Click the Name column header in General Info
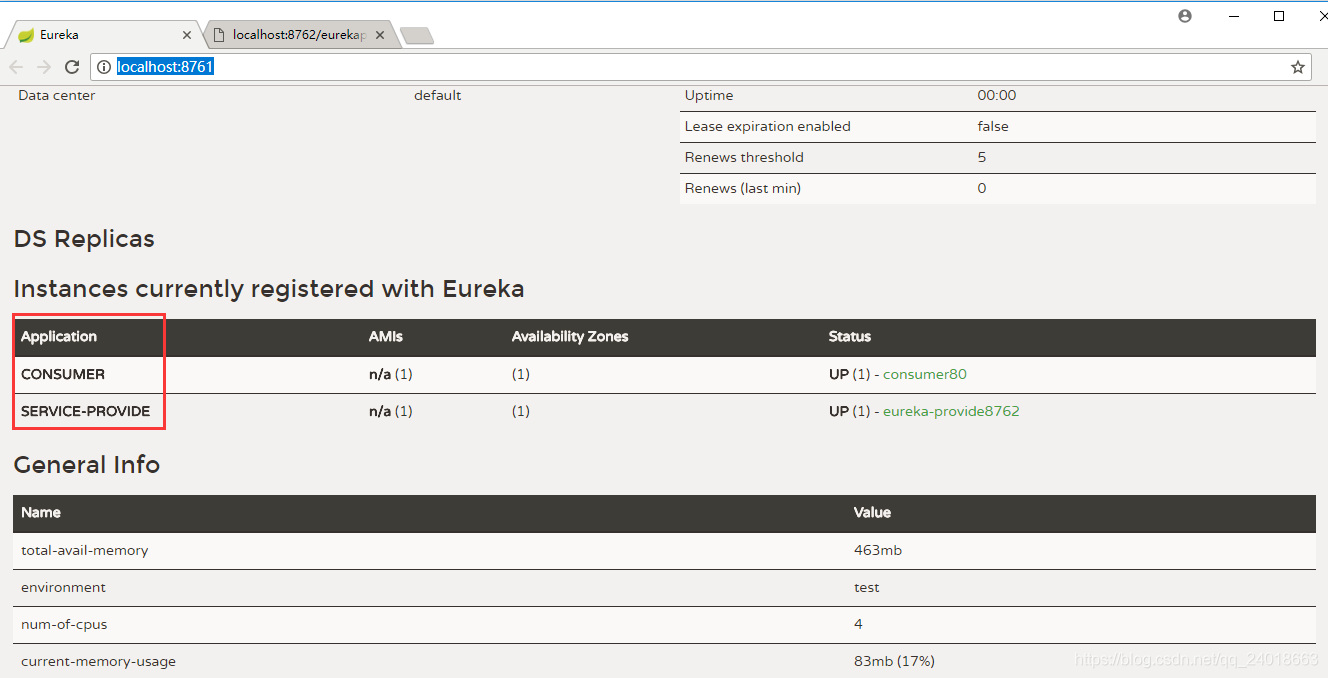Viewport: 1328px width, 678px height. pos(41,512)
